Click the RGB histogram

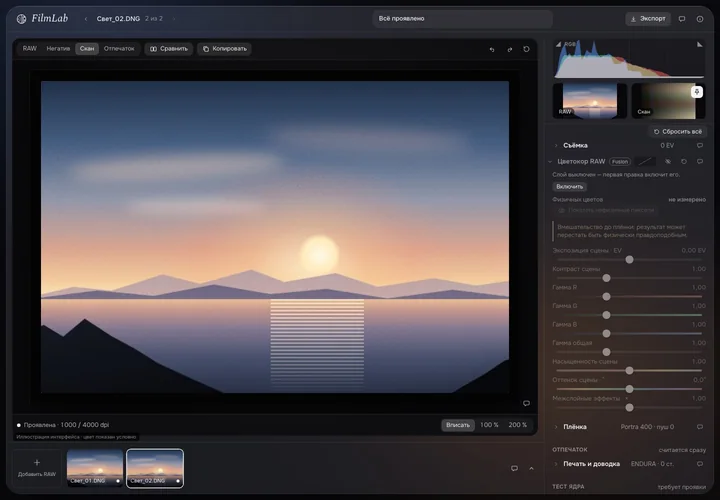pyautogui.click(x=629, y=59)
